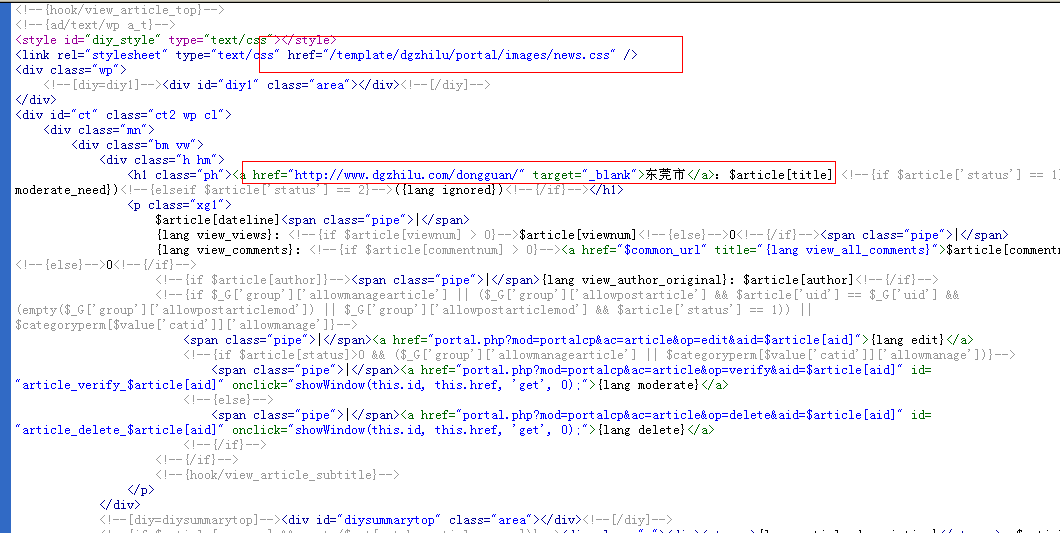Click the div class="wp" opening tag
Viewport: 1060px width, 533px height.
pos(71,70)
